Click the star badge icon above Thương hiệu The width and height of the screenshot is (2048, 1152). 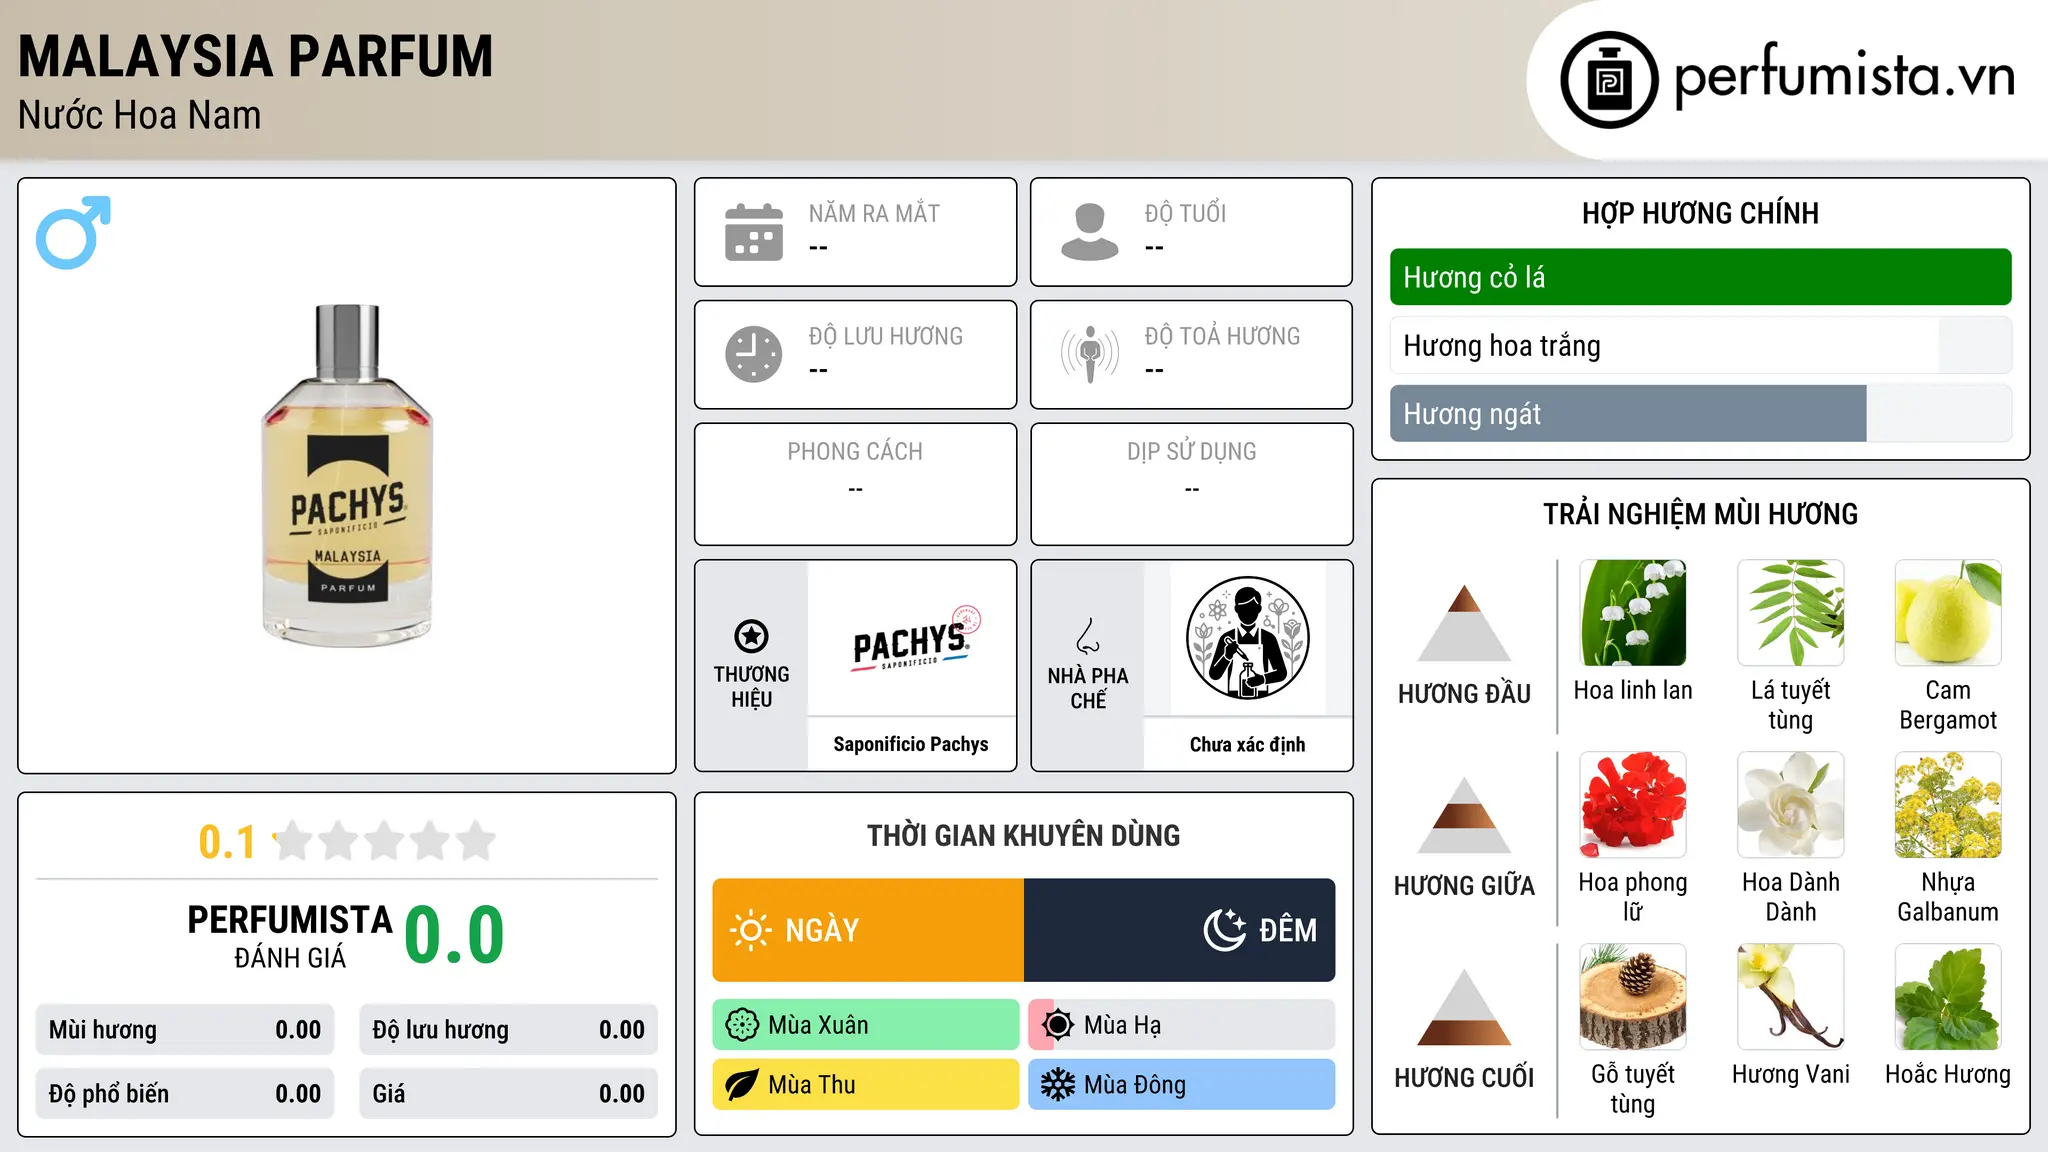pyautogui.click(x=751, y=635)
